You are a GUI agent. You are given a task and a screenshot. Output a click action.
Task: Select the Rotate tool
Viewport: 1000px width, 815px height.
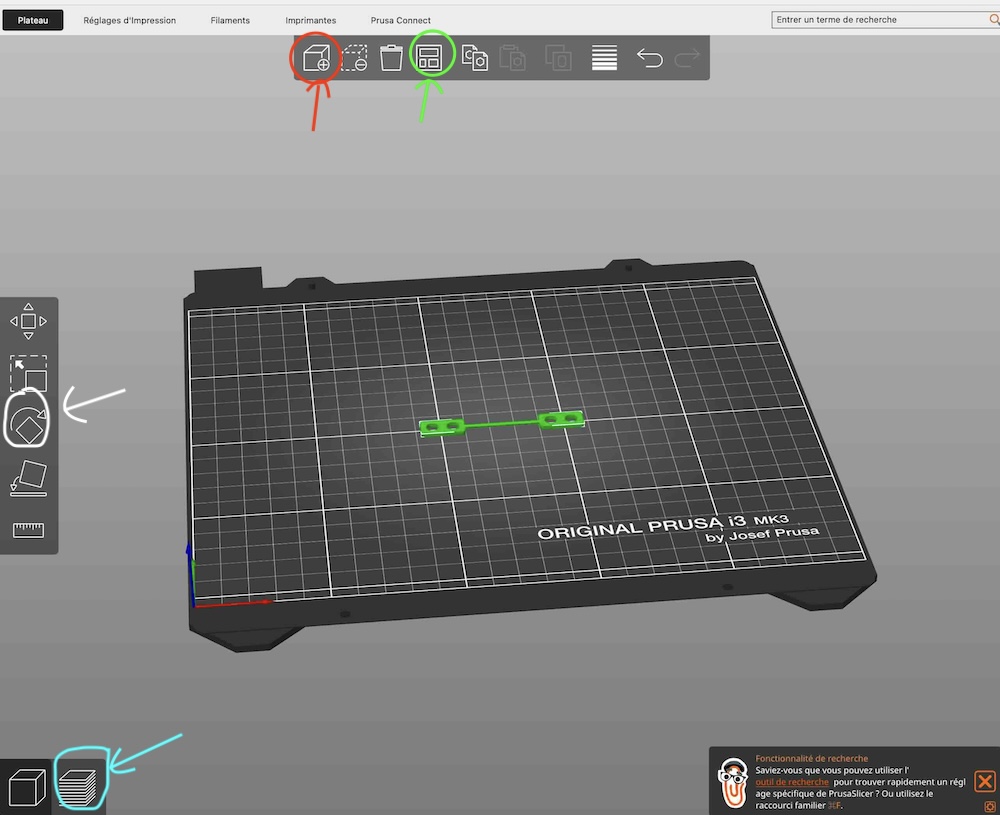(x=29, y=424)
